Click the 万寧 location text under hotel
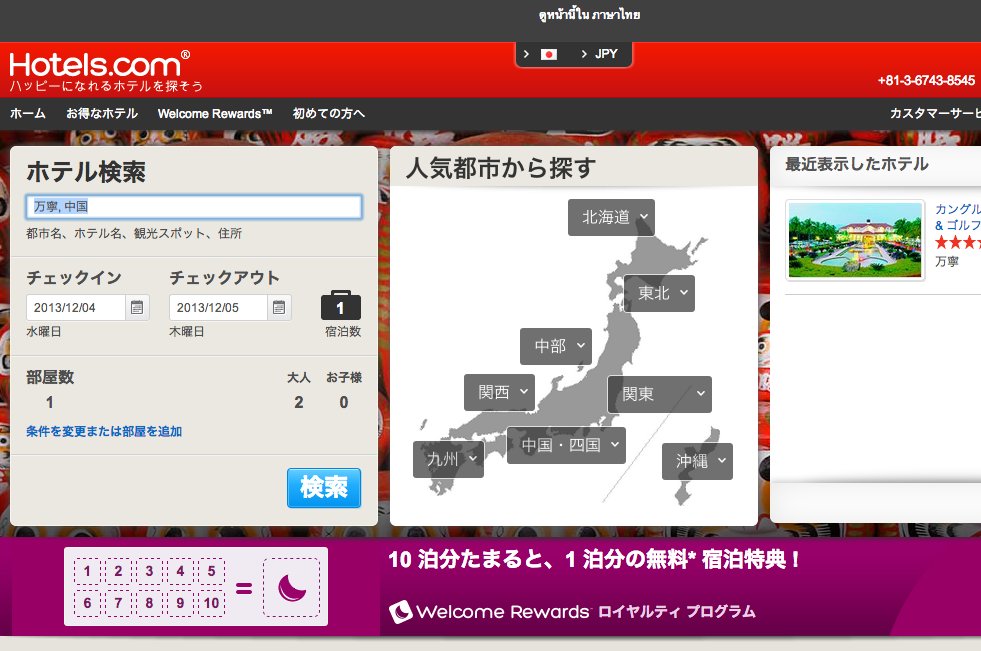This screenshot has width=981, height=651. [x=947, y=261]
